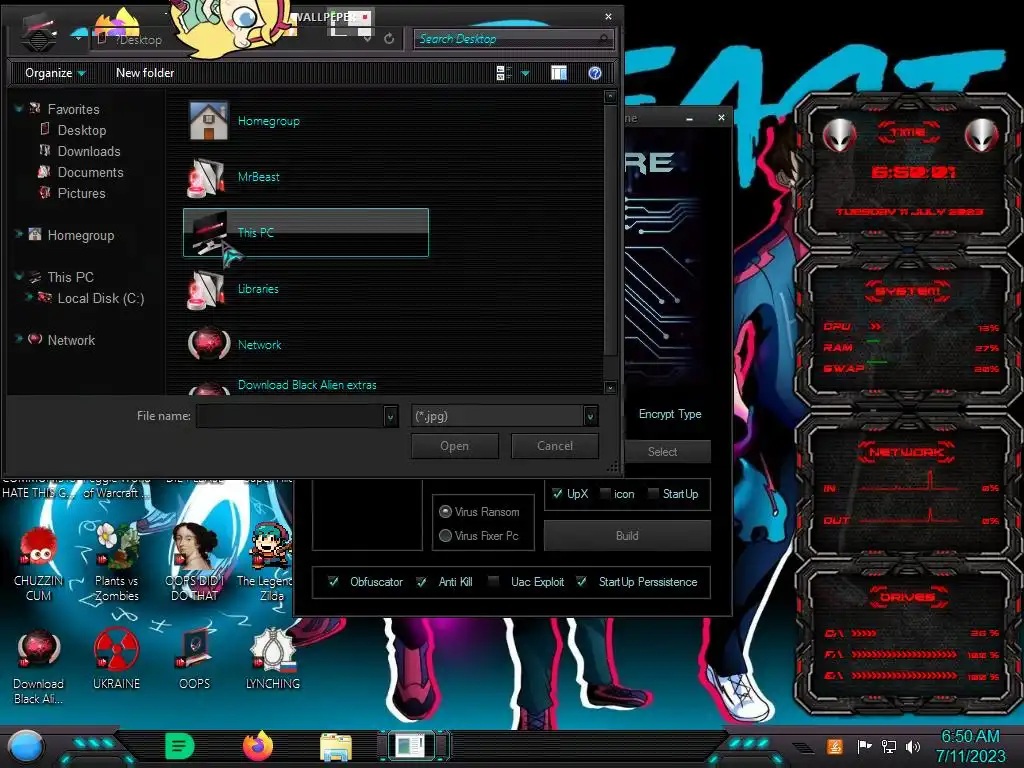The image size is (1024, 768).
Task: Click the Cancel button
Action: [x=554, y=446]
